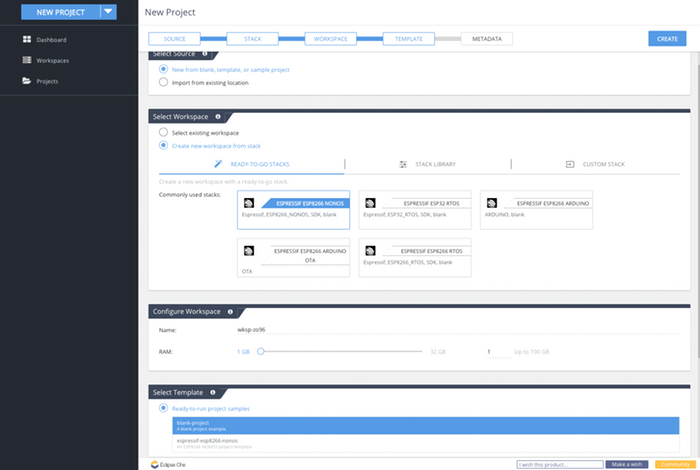
Task: Switch to READY-TO-GO STACKS tab
Action: pos(251,164)
